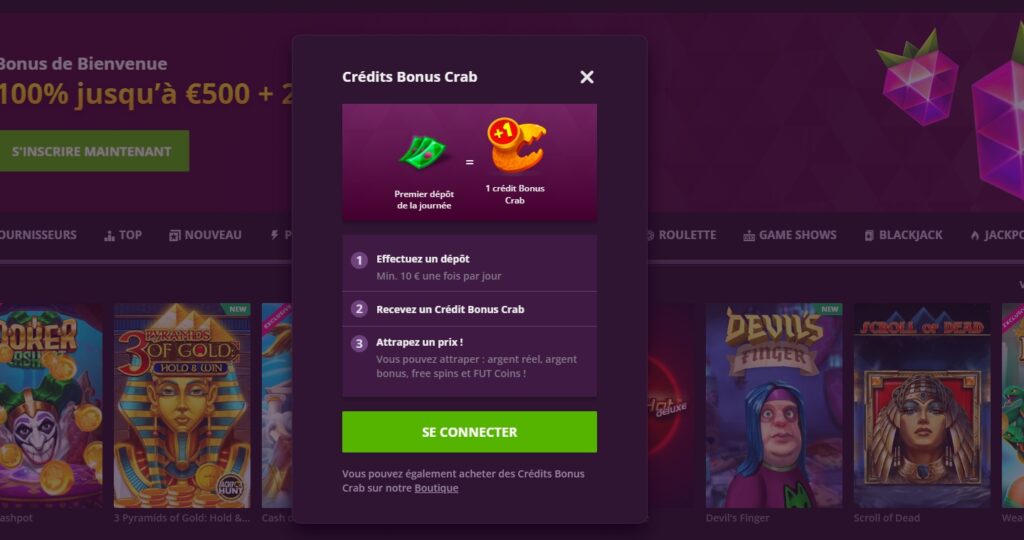This screenshot has height=540, width=1024.
Task: Close the Crédits Bonus Crab dialog
Action: pos(586,77)
